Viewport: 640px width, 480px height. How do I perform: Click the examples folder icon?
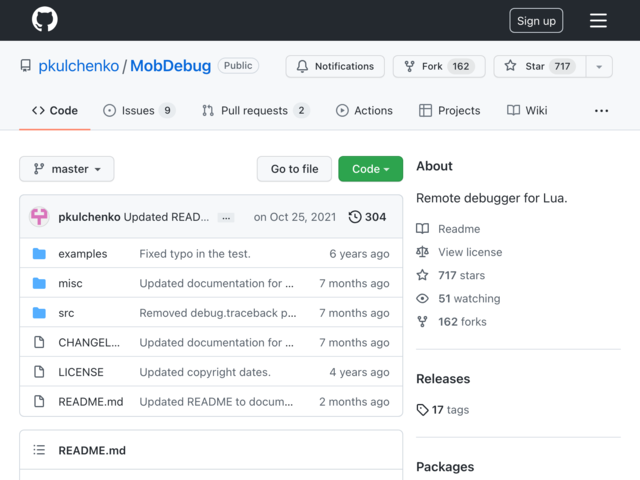(39, 254)
